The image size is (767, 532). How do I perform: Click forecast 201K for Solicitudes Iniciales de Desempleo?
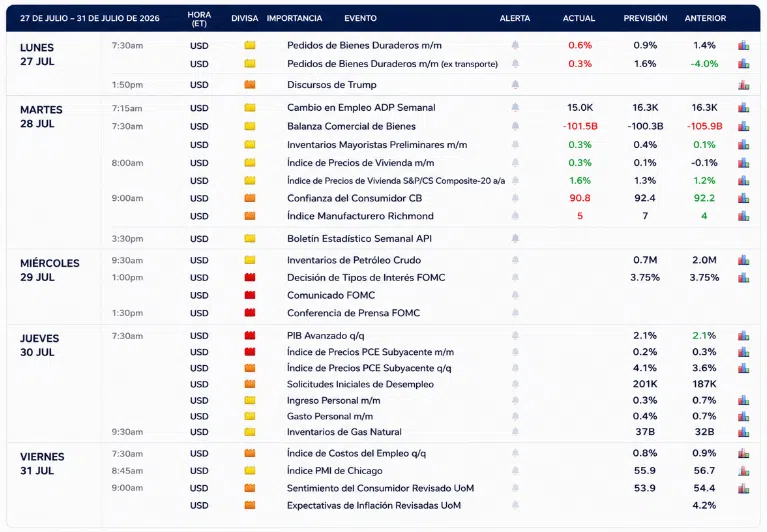(x=645, y=384)
